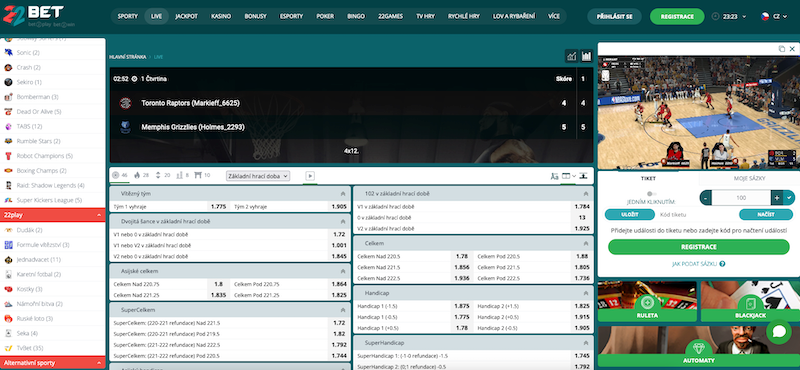Switch to Moje sázky tab
Viewport: 800px width, 370px height.
pos(749,179)
